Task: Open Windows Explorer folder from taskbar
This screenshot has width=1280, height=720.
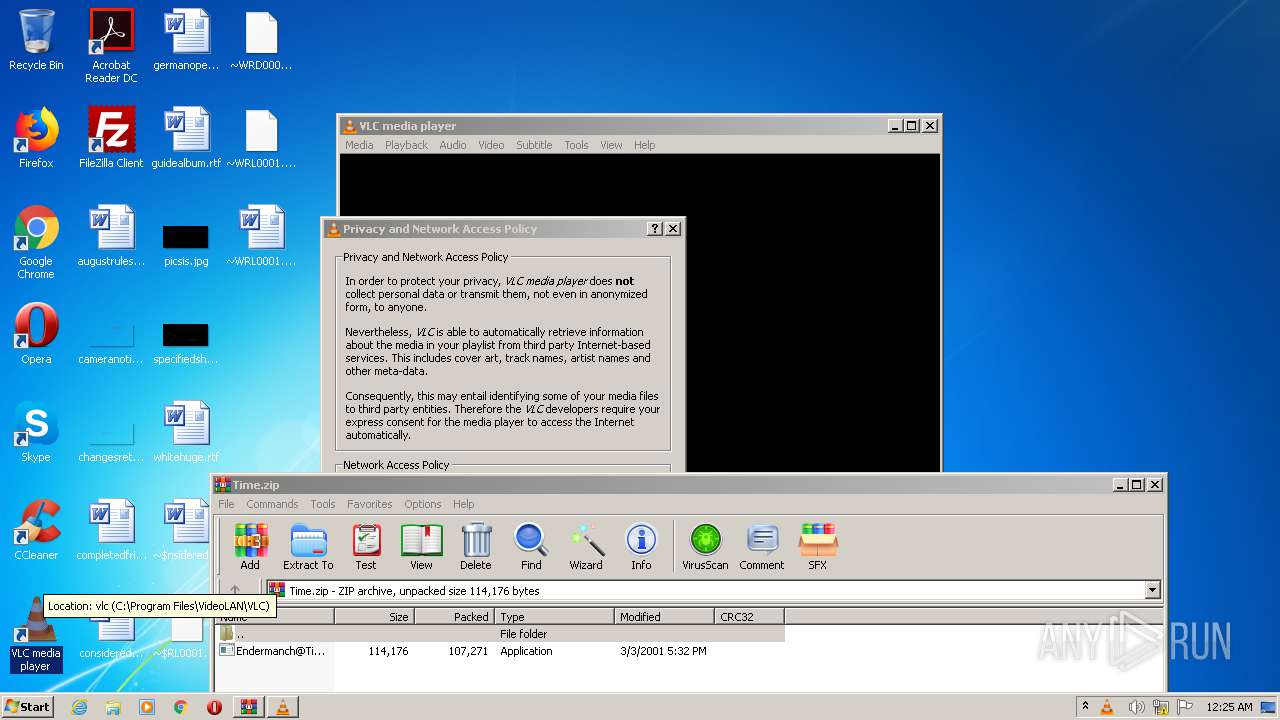Action: point(113,707)
